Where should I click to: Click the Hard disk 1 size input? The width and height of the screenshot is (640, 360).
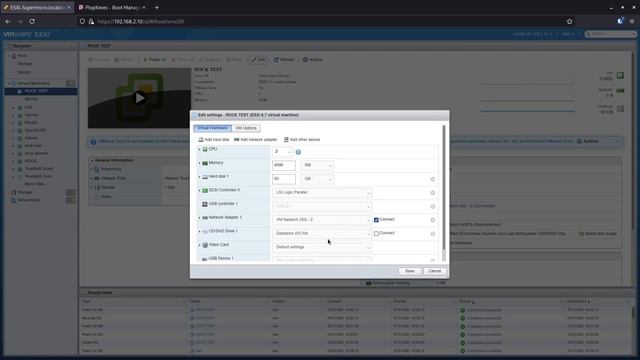pyautogui.click(x=284, y=179)
